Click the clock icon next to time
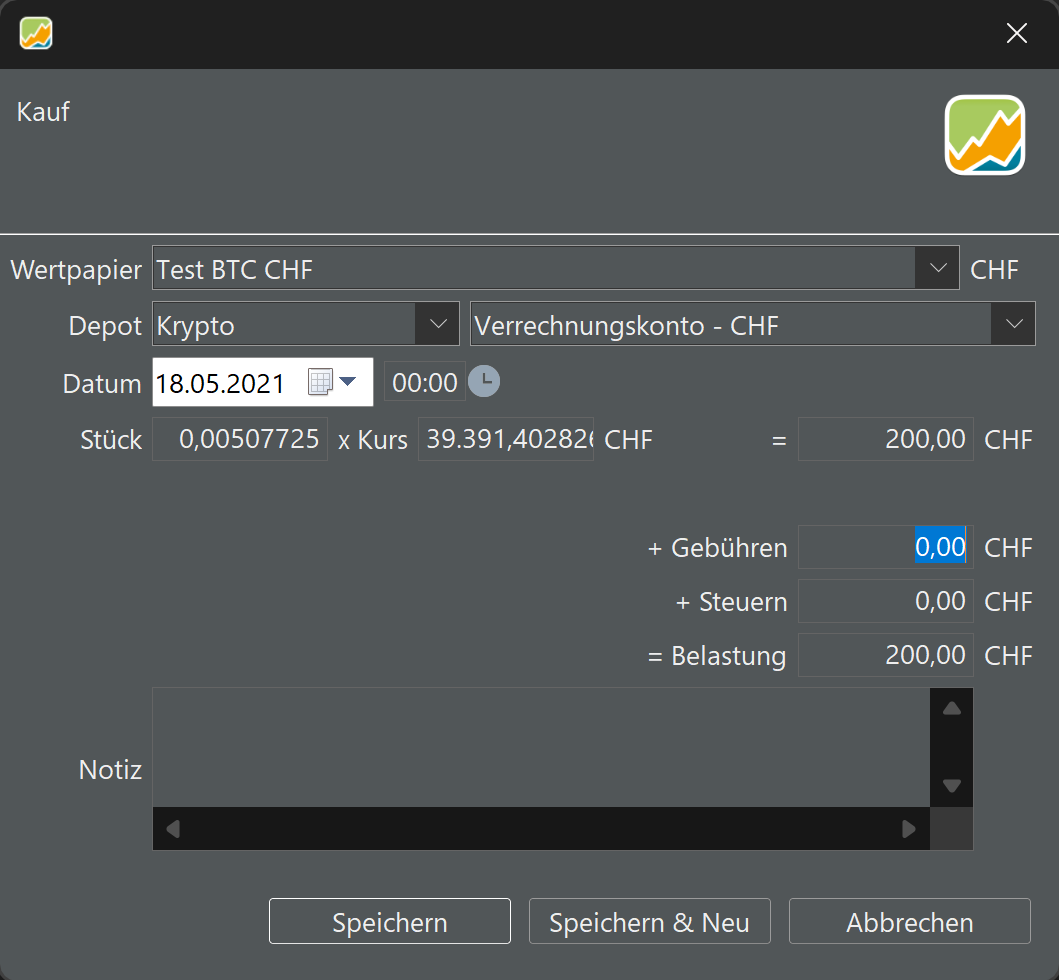 tap(484, 382)
